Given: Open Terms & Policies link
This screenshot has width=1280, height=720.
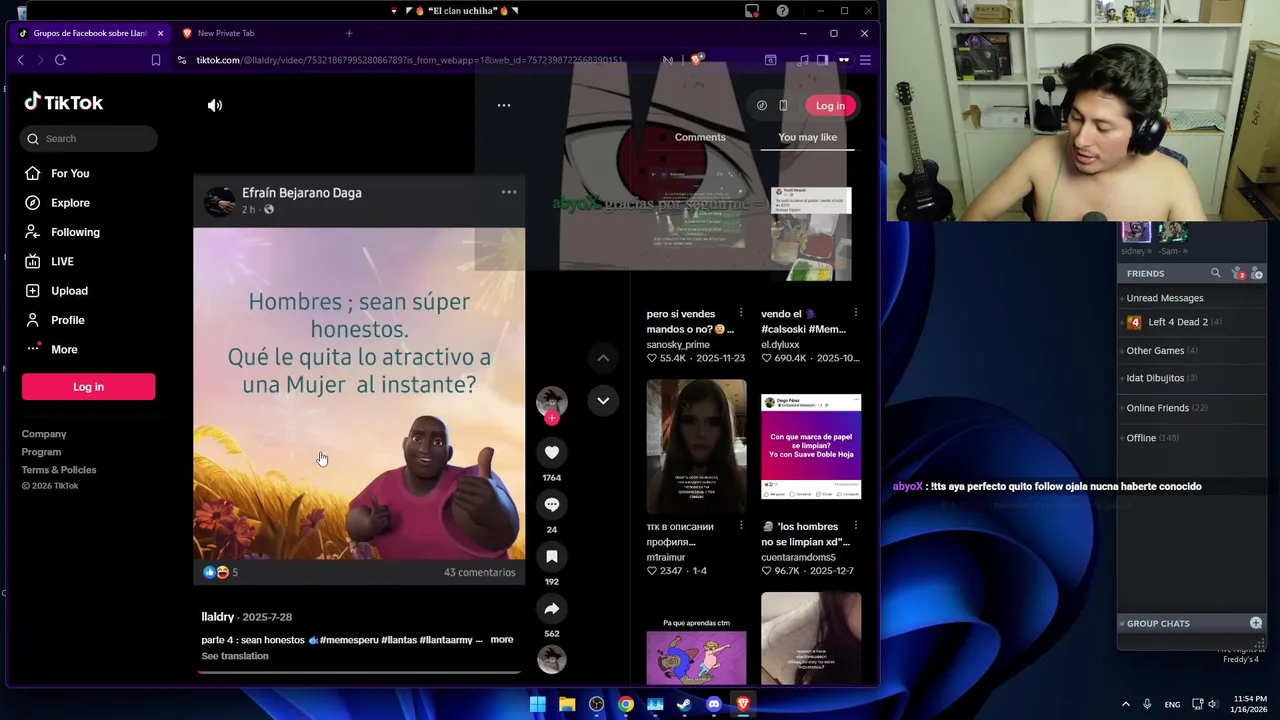Looking at the screenshot, I should click(59, 470).
